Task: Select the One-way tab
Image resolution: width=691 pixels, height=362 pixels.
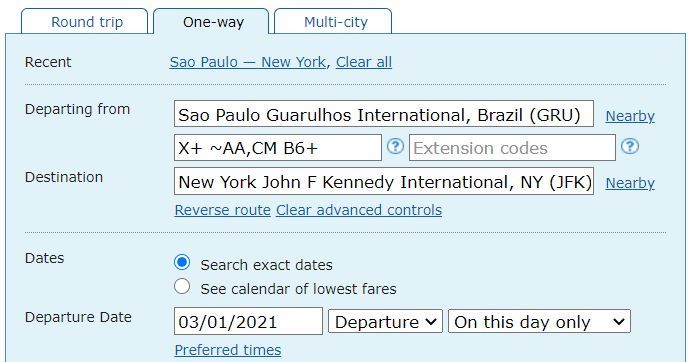Action: coord(211,22)
